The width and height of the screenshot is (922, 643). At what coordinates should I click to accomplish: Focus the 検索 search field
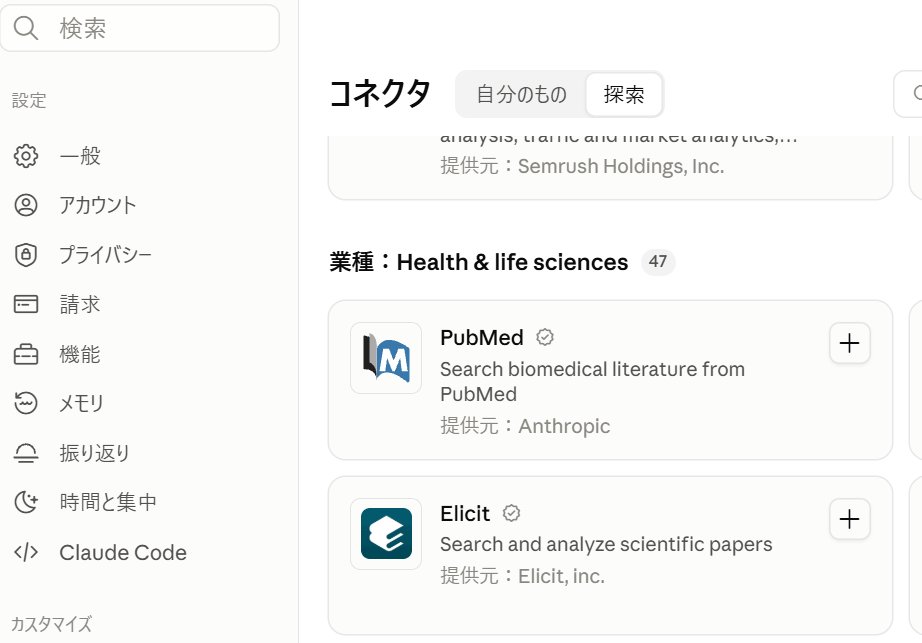139,28
